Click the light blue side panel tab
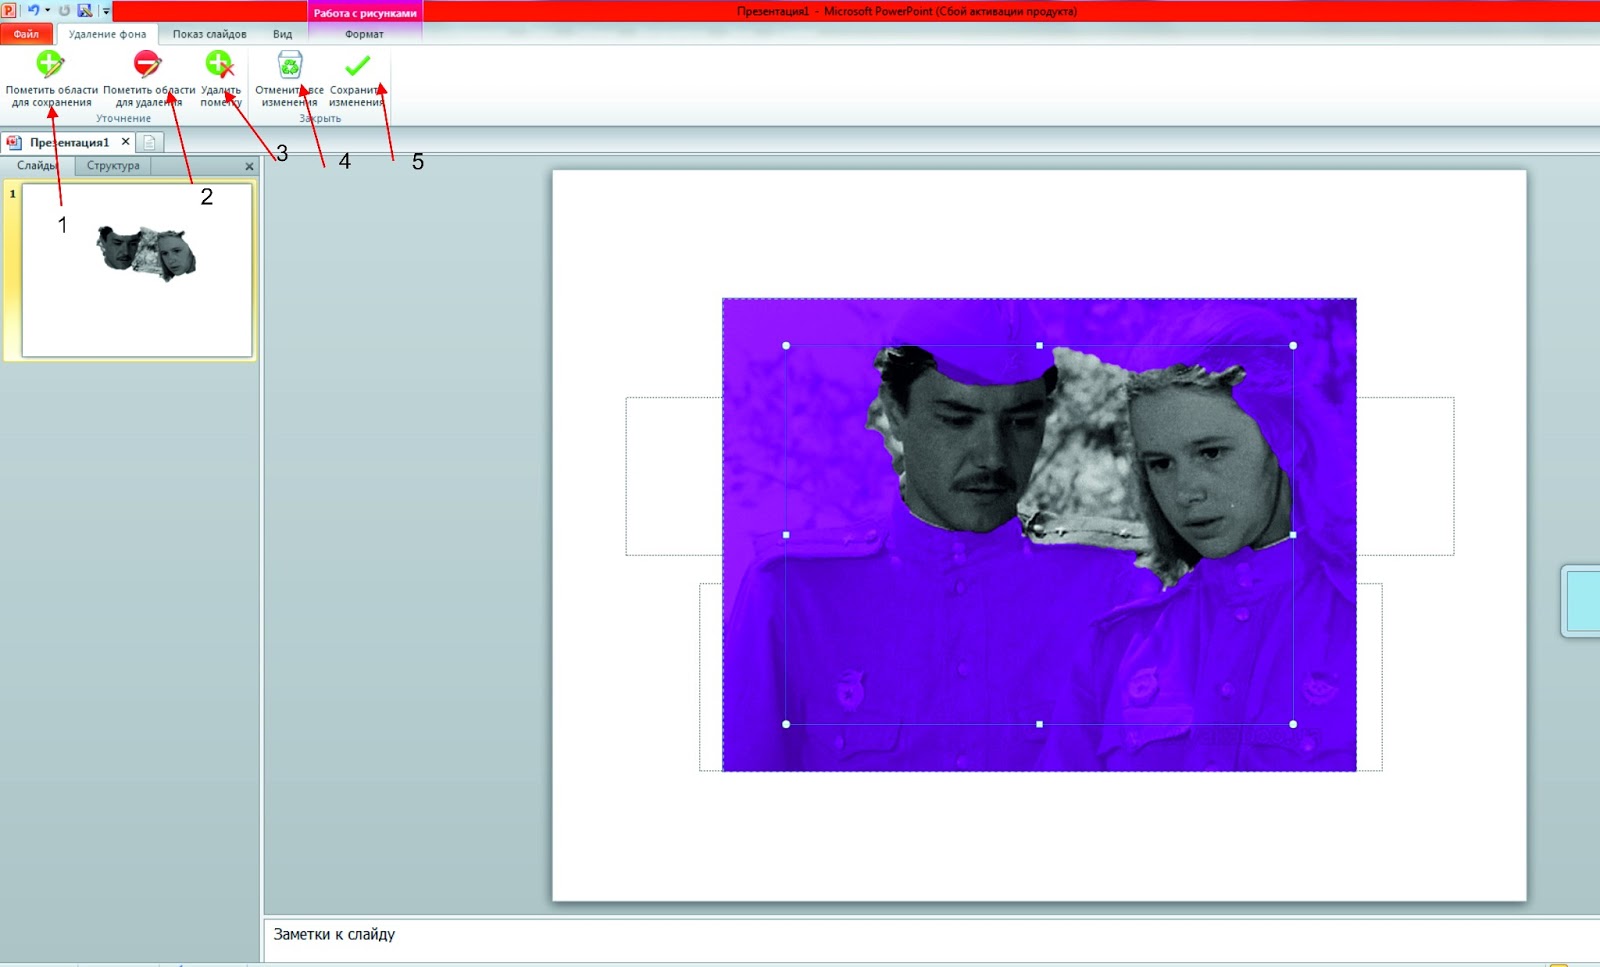 [x=1582, y=601]
